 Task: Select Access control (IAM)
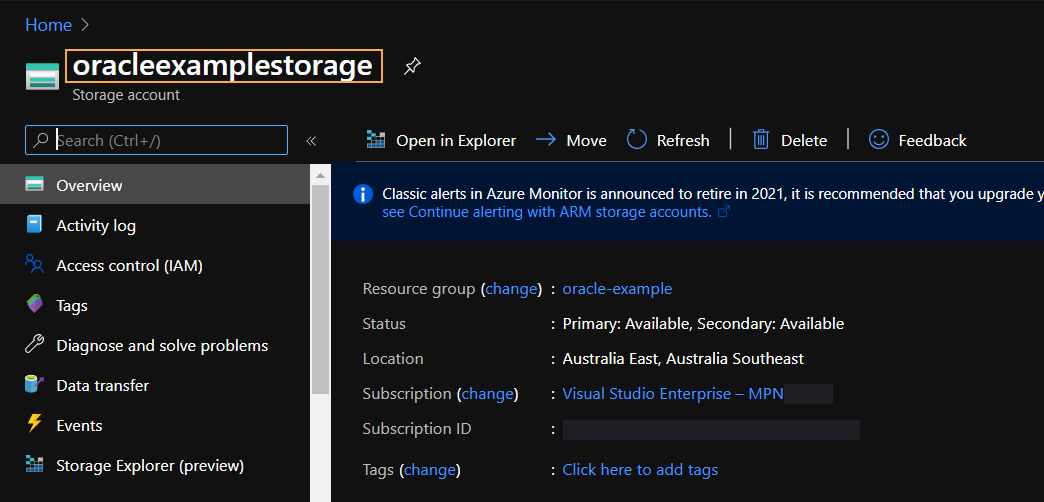click(x=154, y=265)
